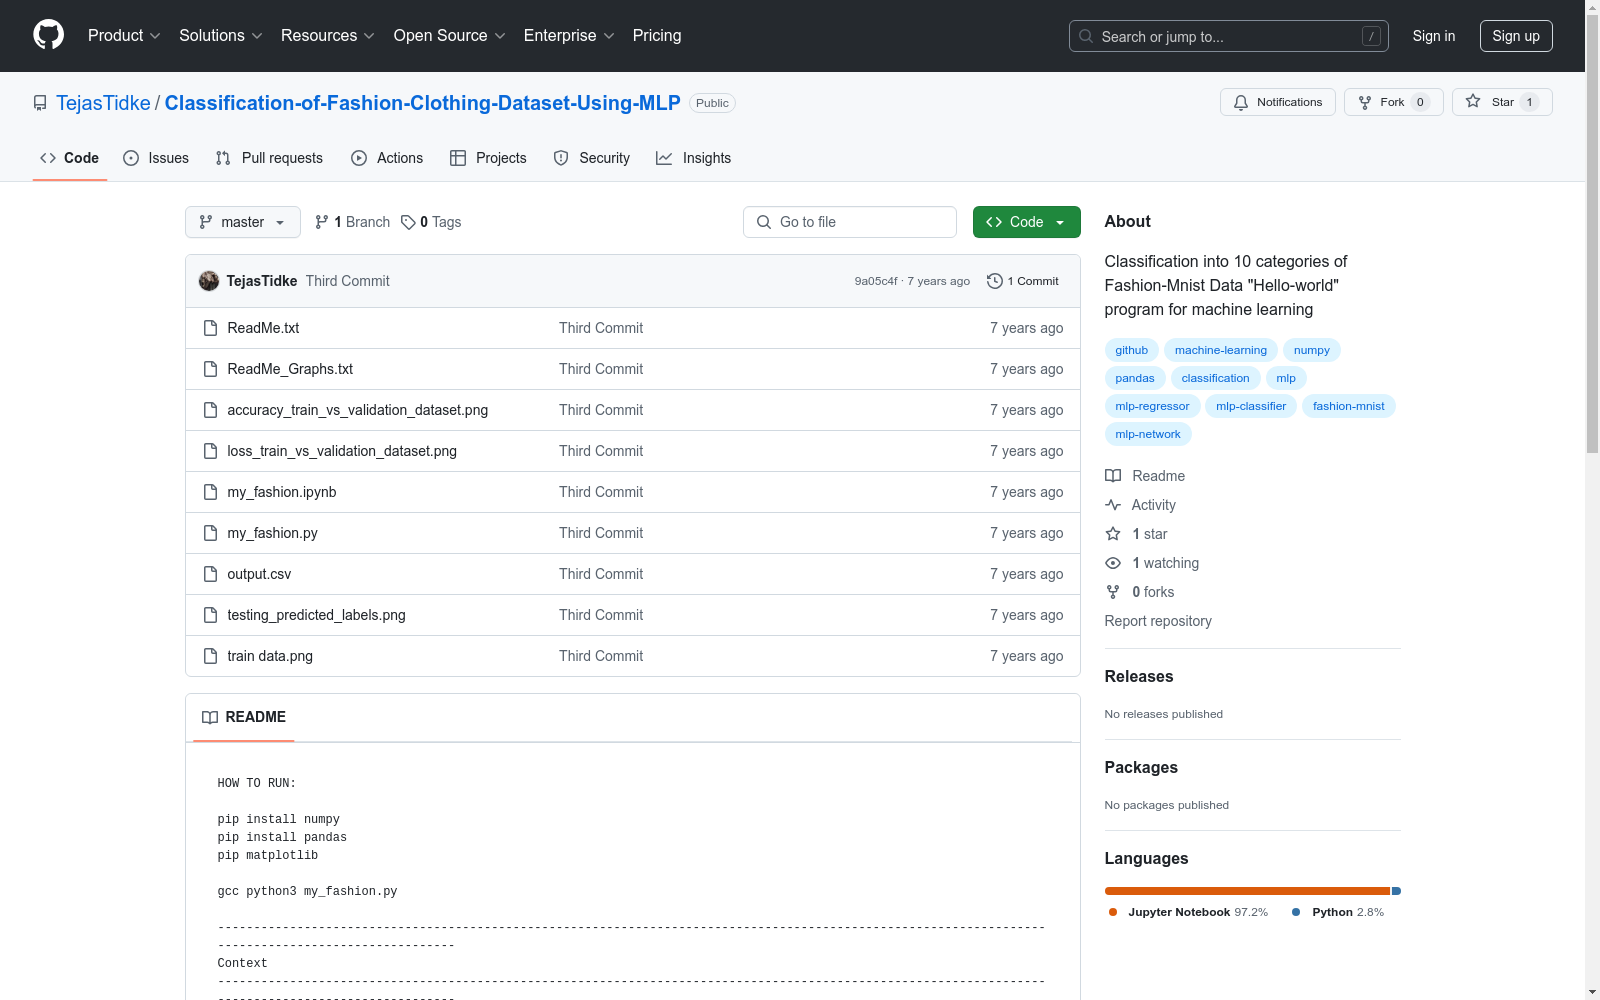The image size is (1600, 1000).
Task: Open the testing_predicted_labels.png file
Action: pyautogui.click(x=316, y=615)
